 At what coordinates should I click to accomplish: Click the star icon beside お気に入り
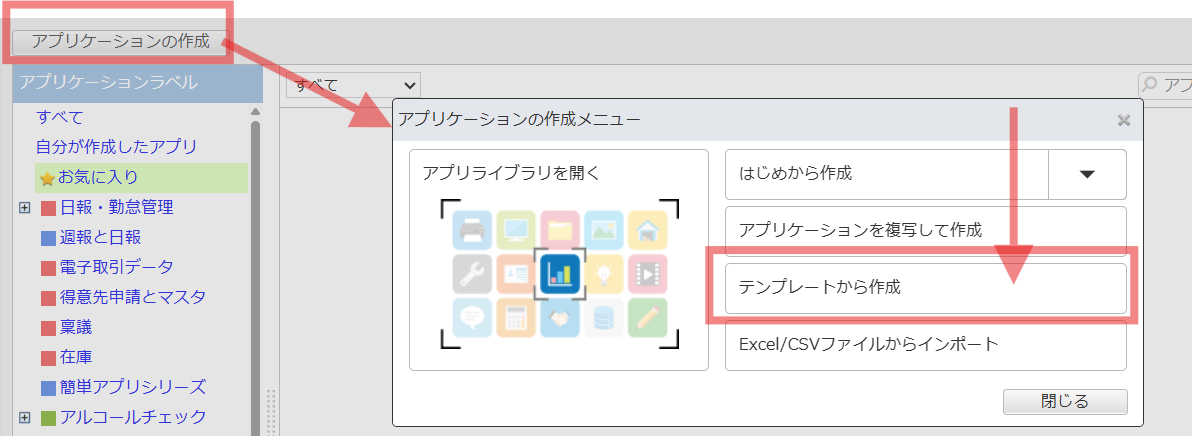point(46,178)
